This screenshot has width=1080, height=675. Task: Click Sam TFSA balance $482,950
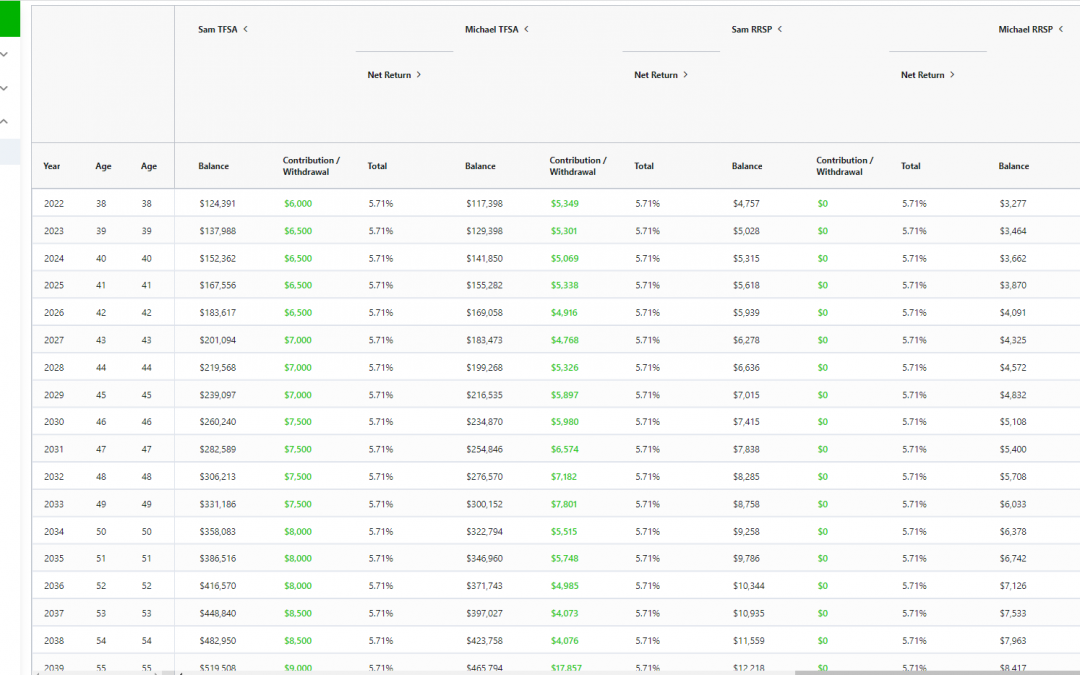coord(218,641)
